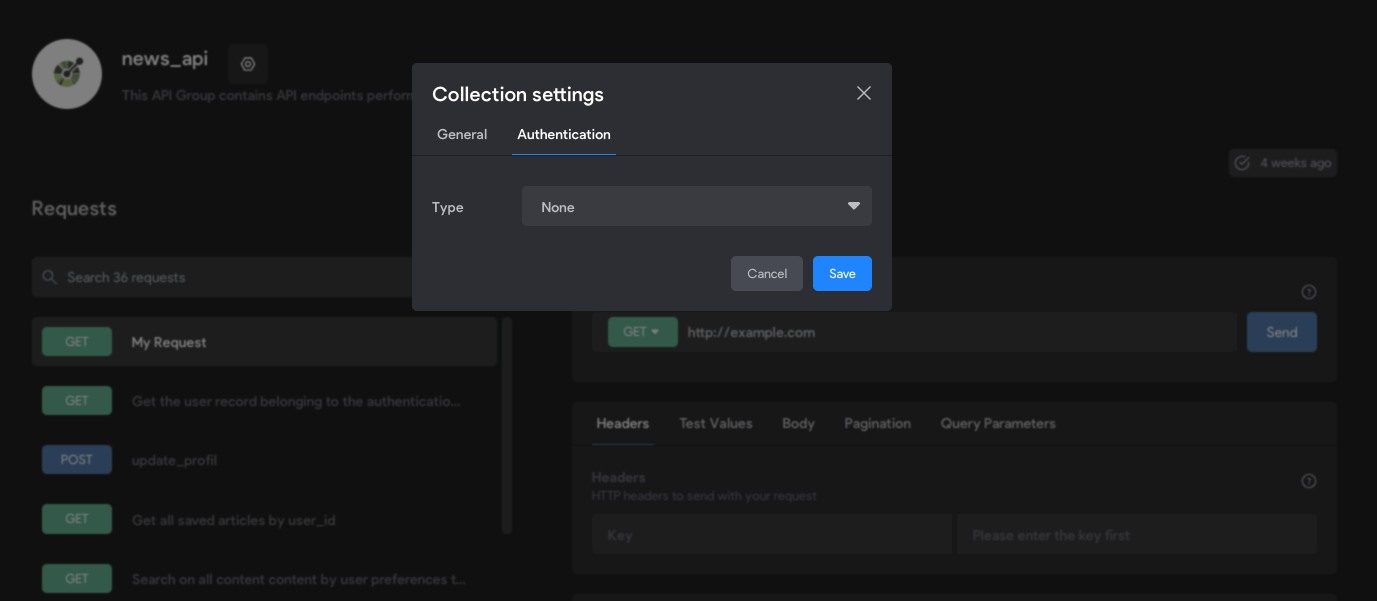
Task: Click the Send request button
Action: click(1282, 332)
